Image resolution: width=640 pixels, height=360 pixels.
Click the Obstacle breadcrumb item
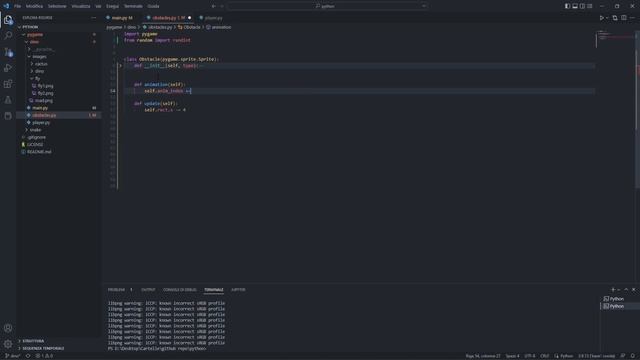coord(191,27)
